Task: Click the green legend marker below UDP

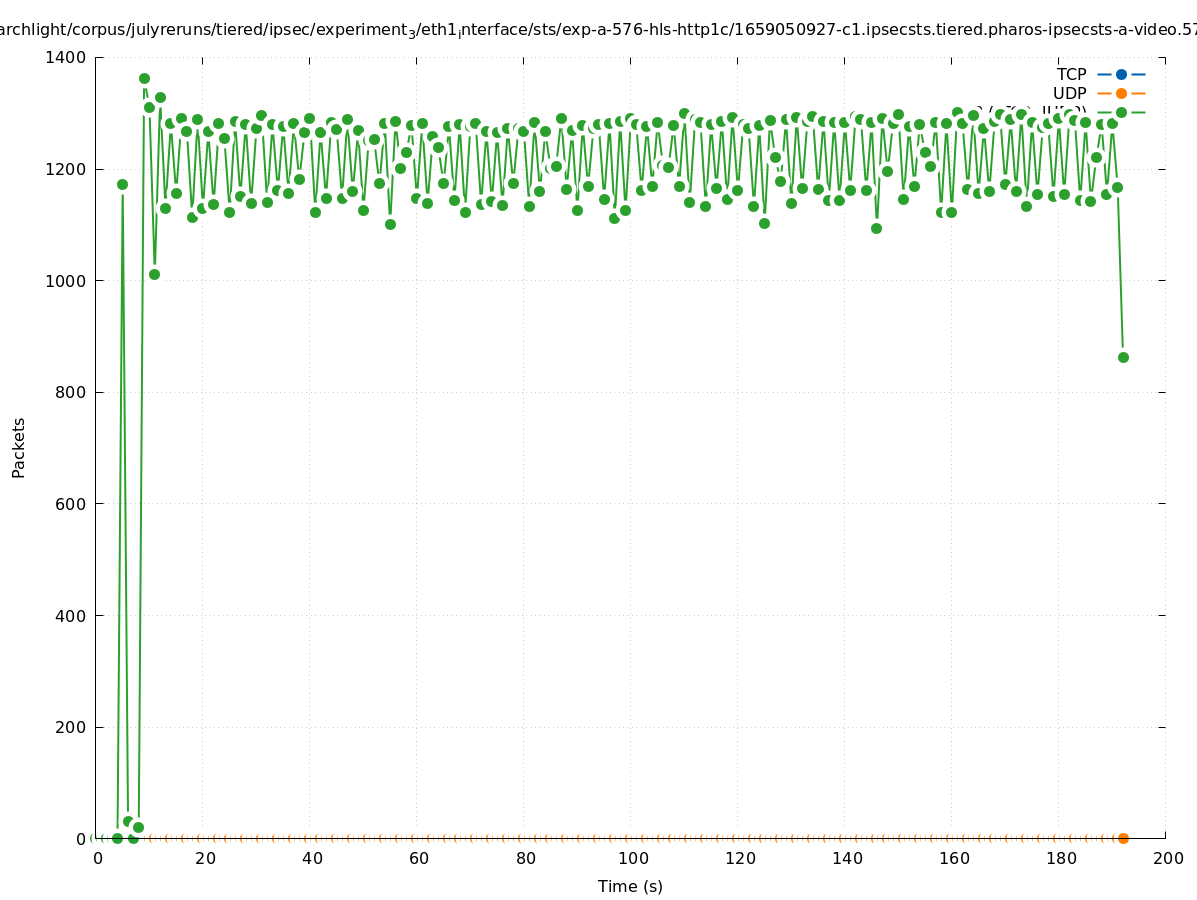Action: click(x=1121, y=112)
